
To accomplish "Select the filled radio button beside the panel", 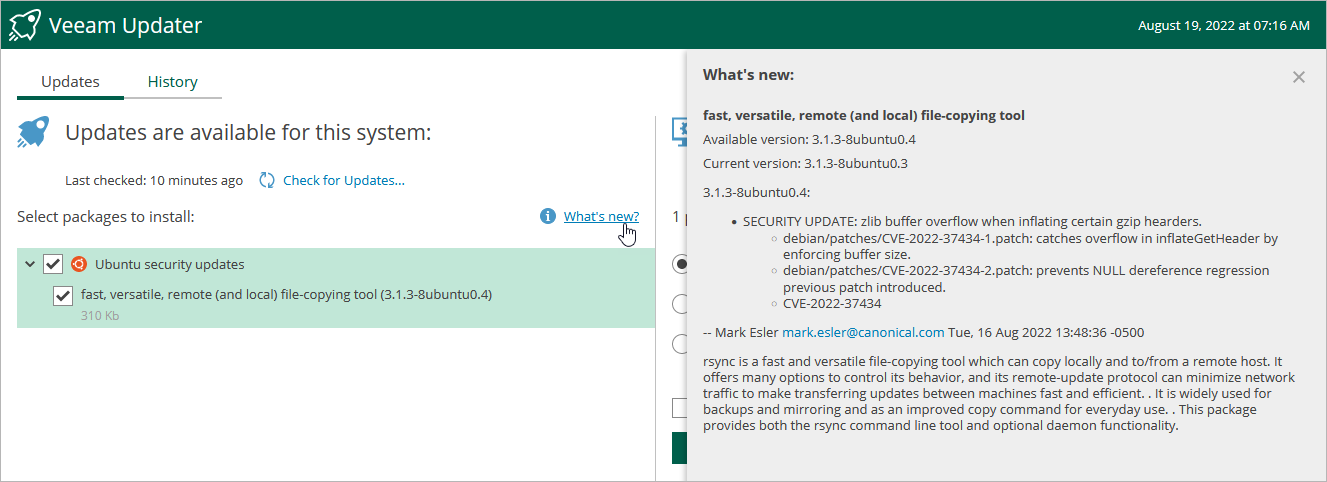I will (680, 265).
